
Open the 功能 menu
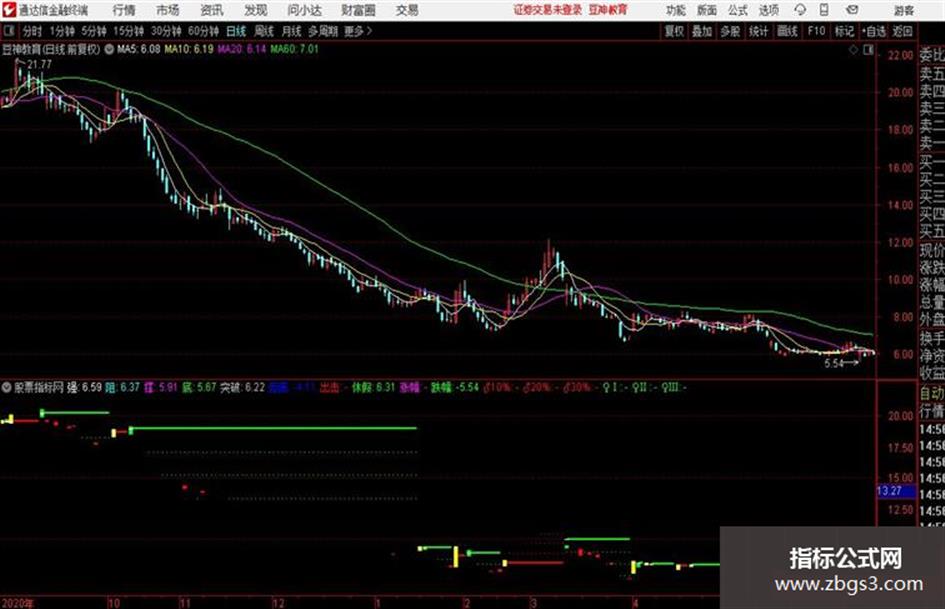click(676, 10)
